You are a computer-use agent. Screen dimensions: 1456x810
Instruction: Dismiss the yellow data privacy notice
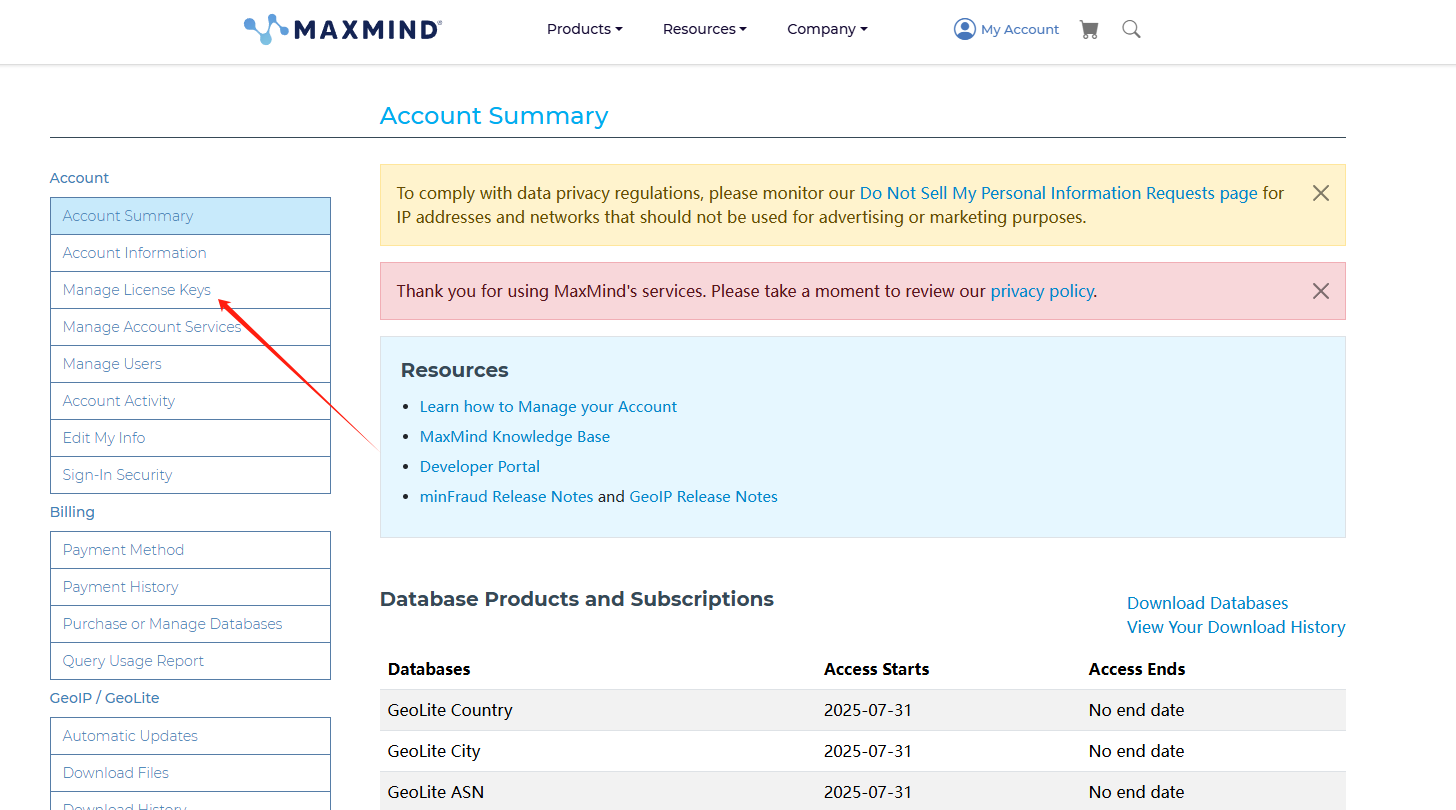[x=1321, y=193]
